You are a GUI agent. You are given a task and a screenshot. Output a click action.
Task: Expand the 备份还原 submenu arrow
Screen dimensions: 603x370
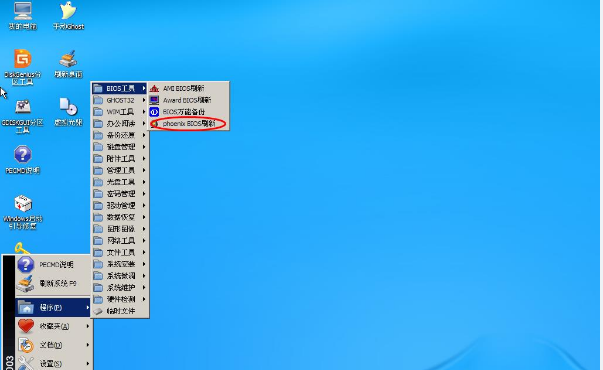144,135
